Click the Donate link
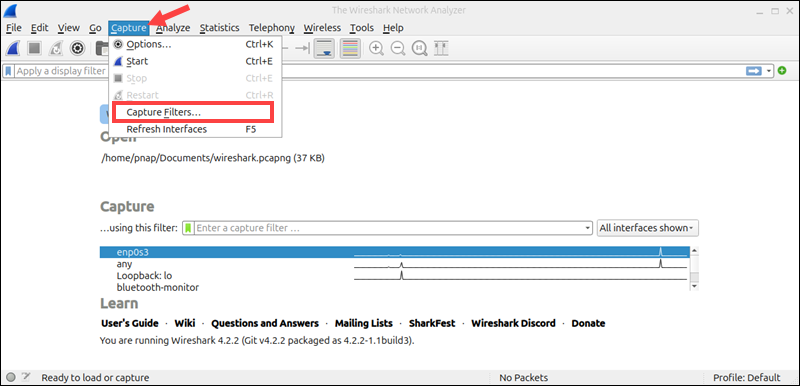 point(588,323)
